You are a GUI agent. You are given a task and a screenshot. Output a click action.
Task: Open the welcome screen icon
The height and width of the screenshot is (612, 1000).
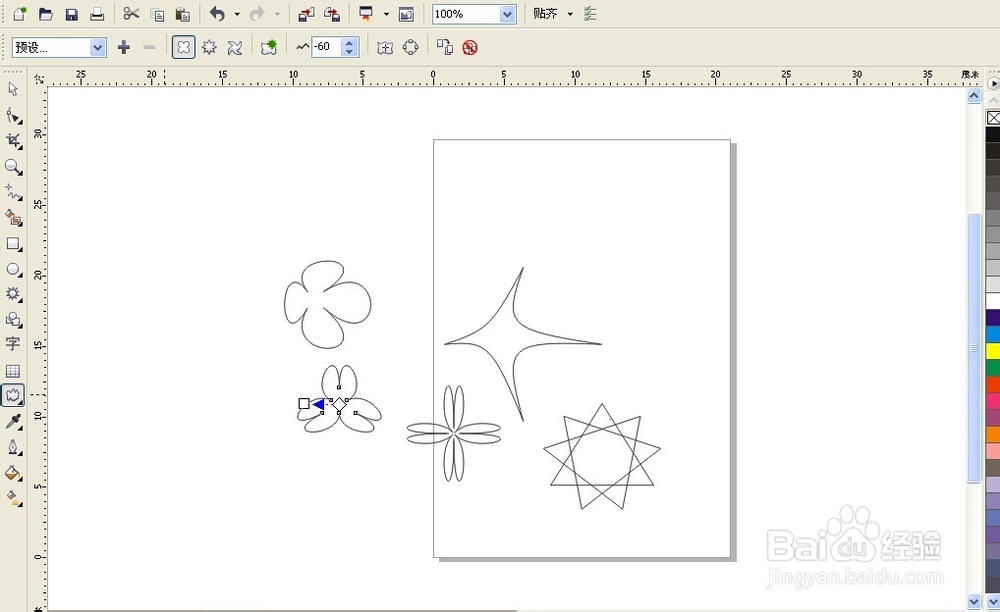pos(406,13)
